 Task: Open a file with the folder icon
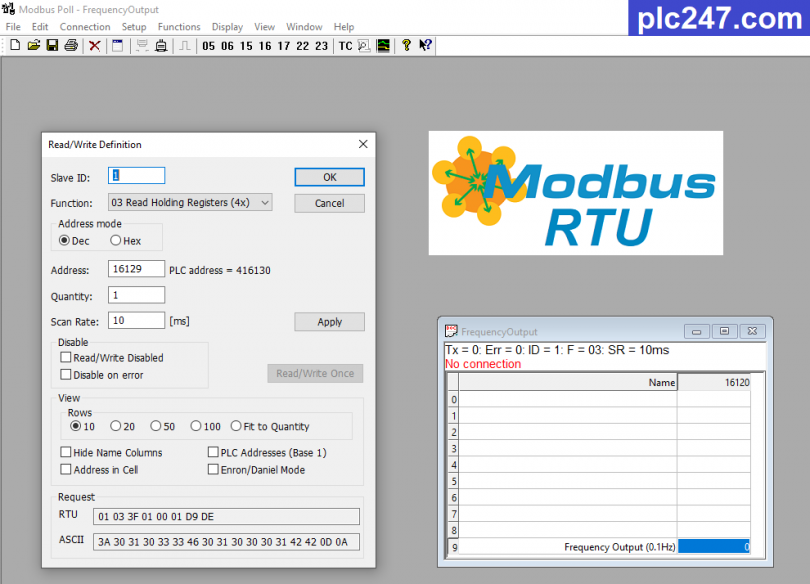point(34,45)
